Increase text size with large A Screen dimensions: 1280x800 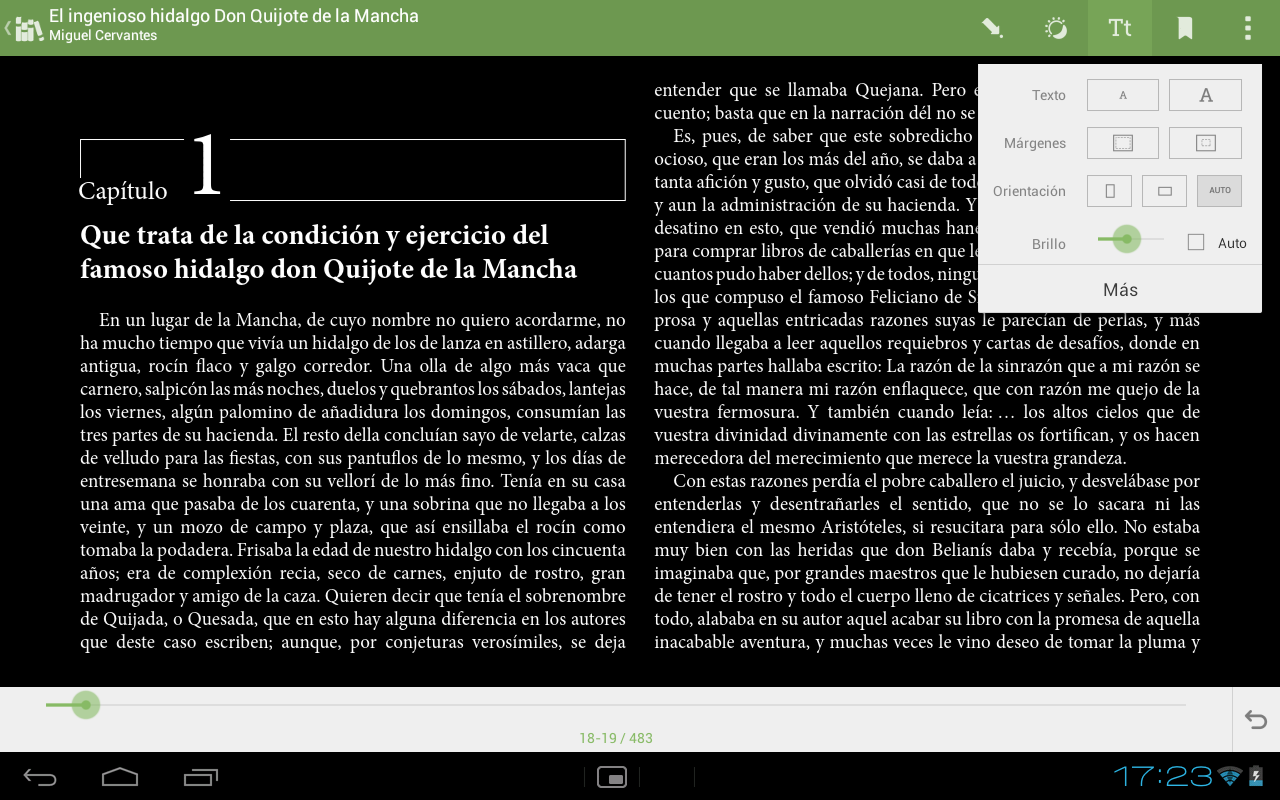tap(1205, 95)
